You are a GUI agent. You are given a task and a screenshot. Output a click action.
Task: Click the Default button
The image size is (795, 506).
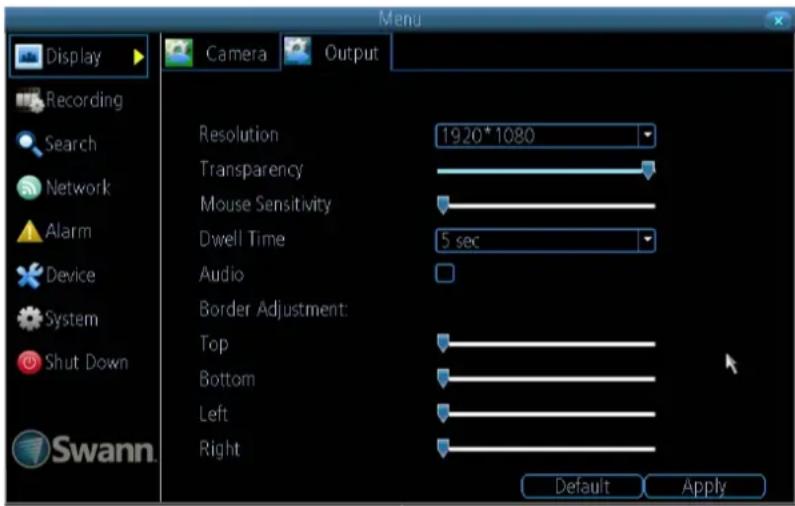pos(582,487)
